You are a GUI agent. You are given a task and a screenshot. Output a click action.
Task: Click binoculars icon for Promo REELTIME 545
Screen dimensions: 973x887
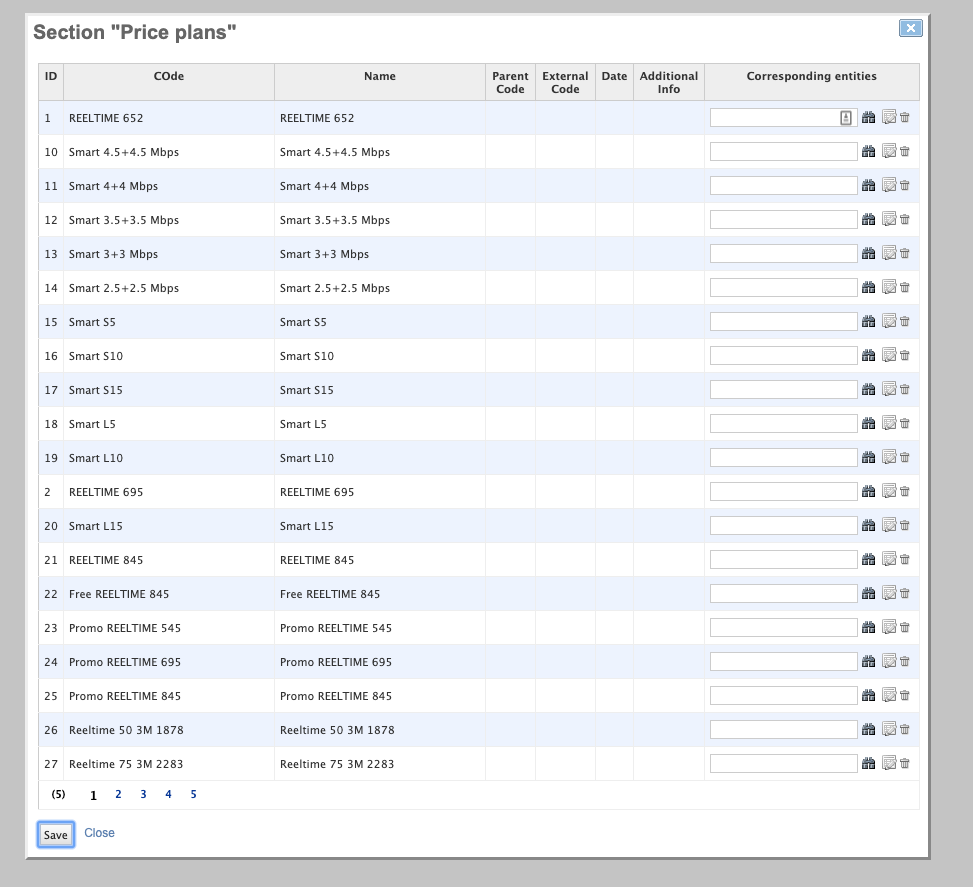(868, 628)
